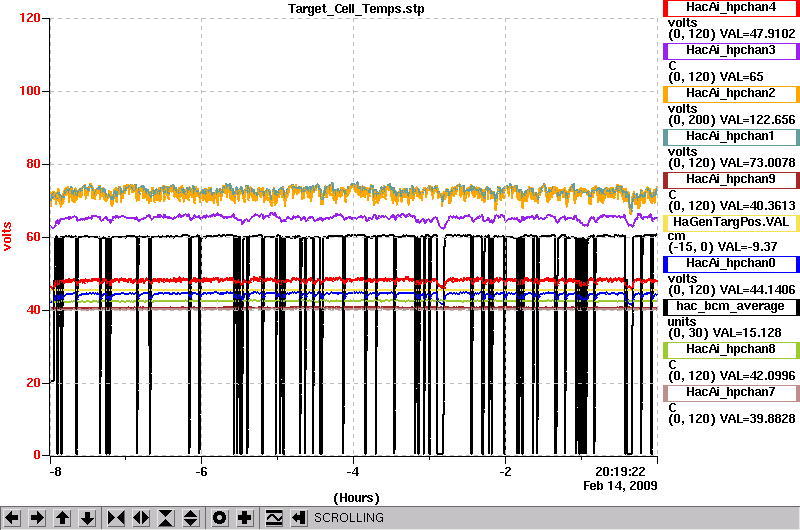
Task: Click the VAL=47.9102 reading
Action: click(x=757, y=34)
